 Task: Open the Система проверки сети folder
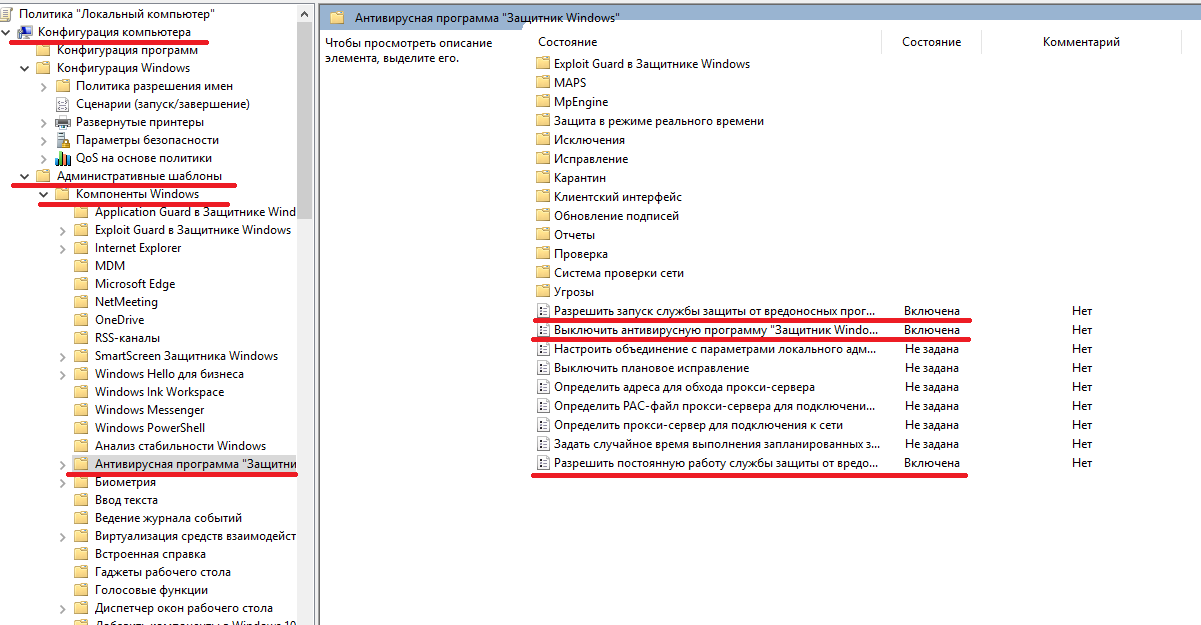tap(618, 273)
